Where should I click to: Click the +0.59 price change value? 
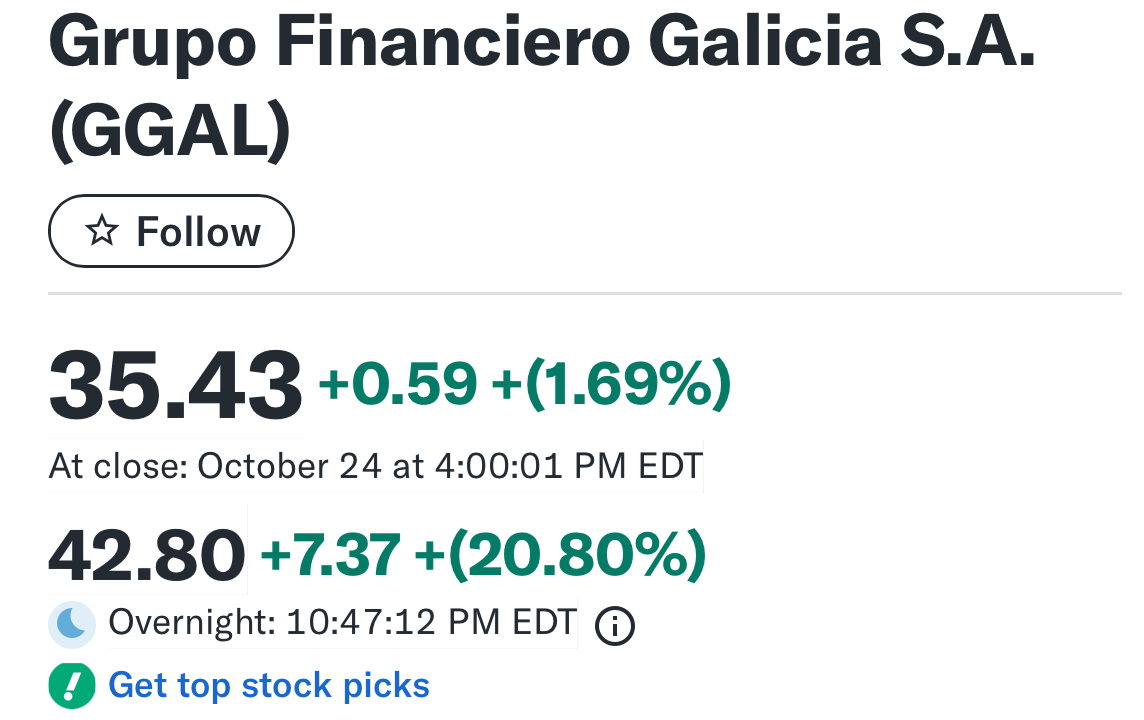click(398, 385)
